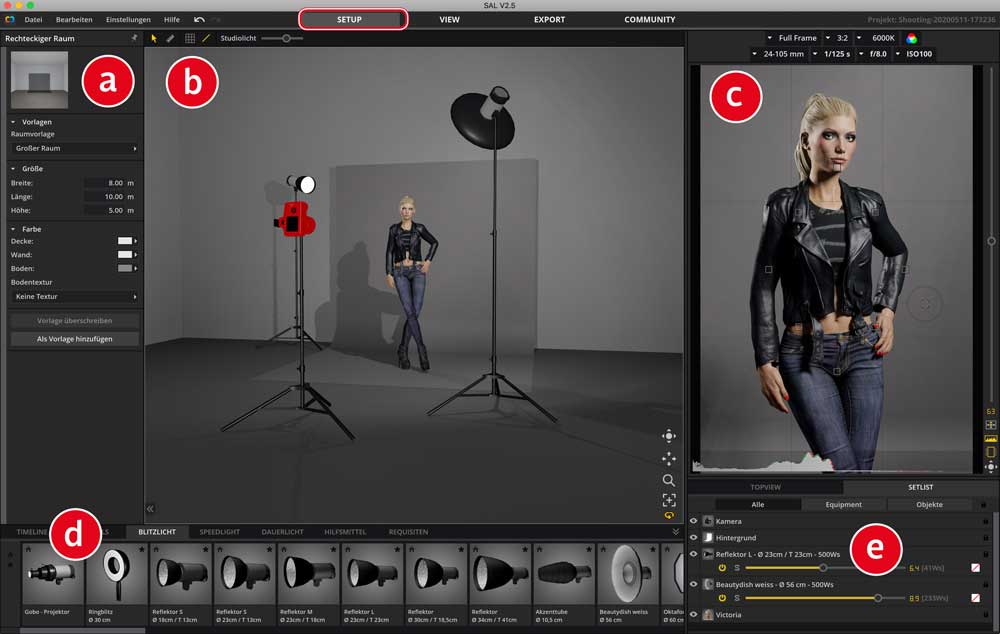
Task: Click the Decke color swatch
Action: tap(125, 241)
